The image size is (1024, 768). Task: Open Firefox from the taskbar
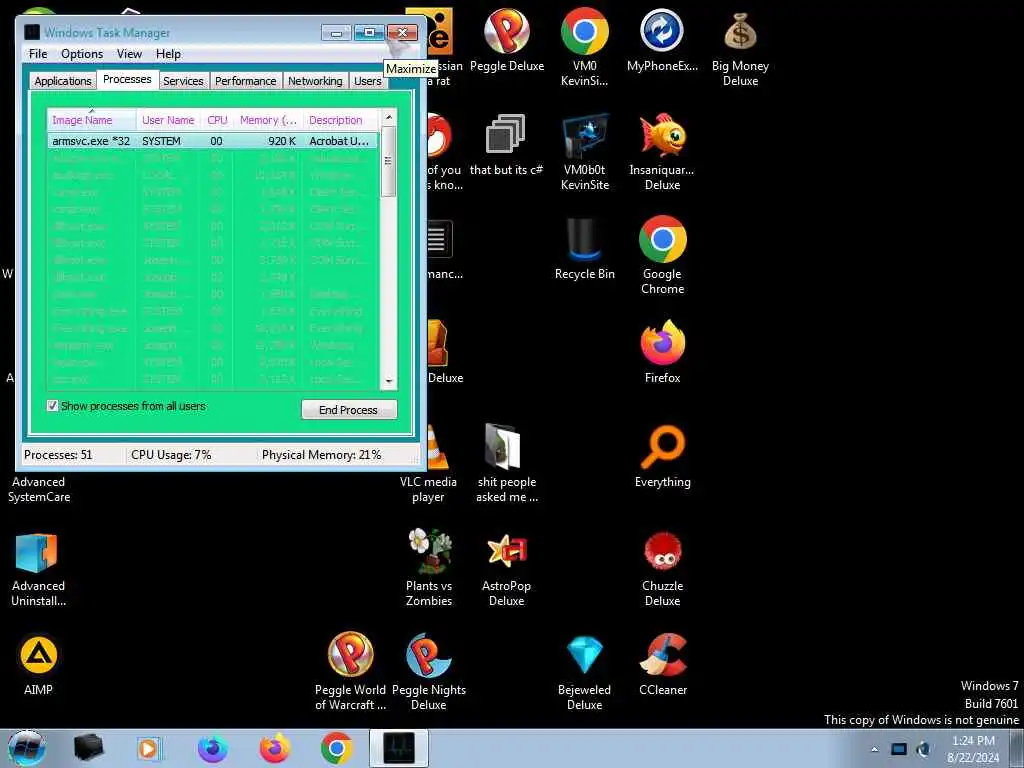pos(274,748)
